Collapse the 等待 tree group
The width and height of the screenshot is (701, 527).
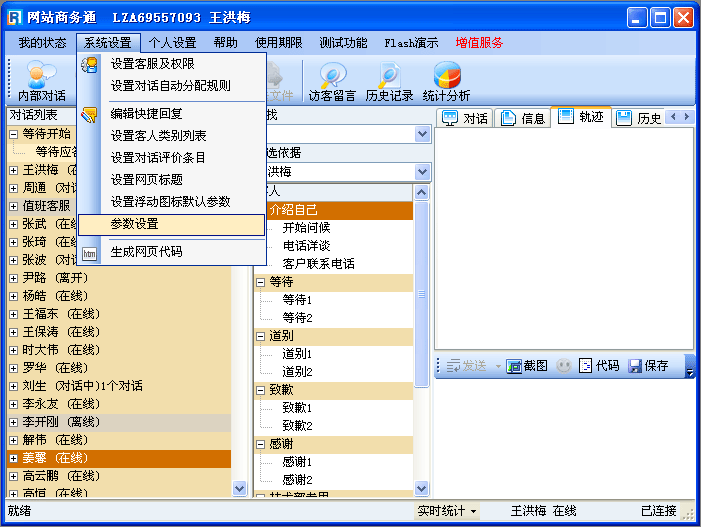tap(261, 282)
